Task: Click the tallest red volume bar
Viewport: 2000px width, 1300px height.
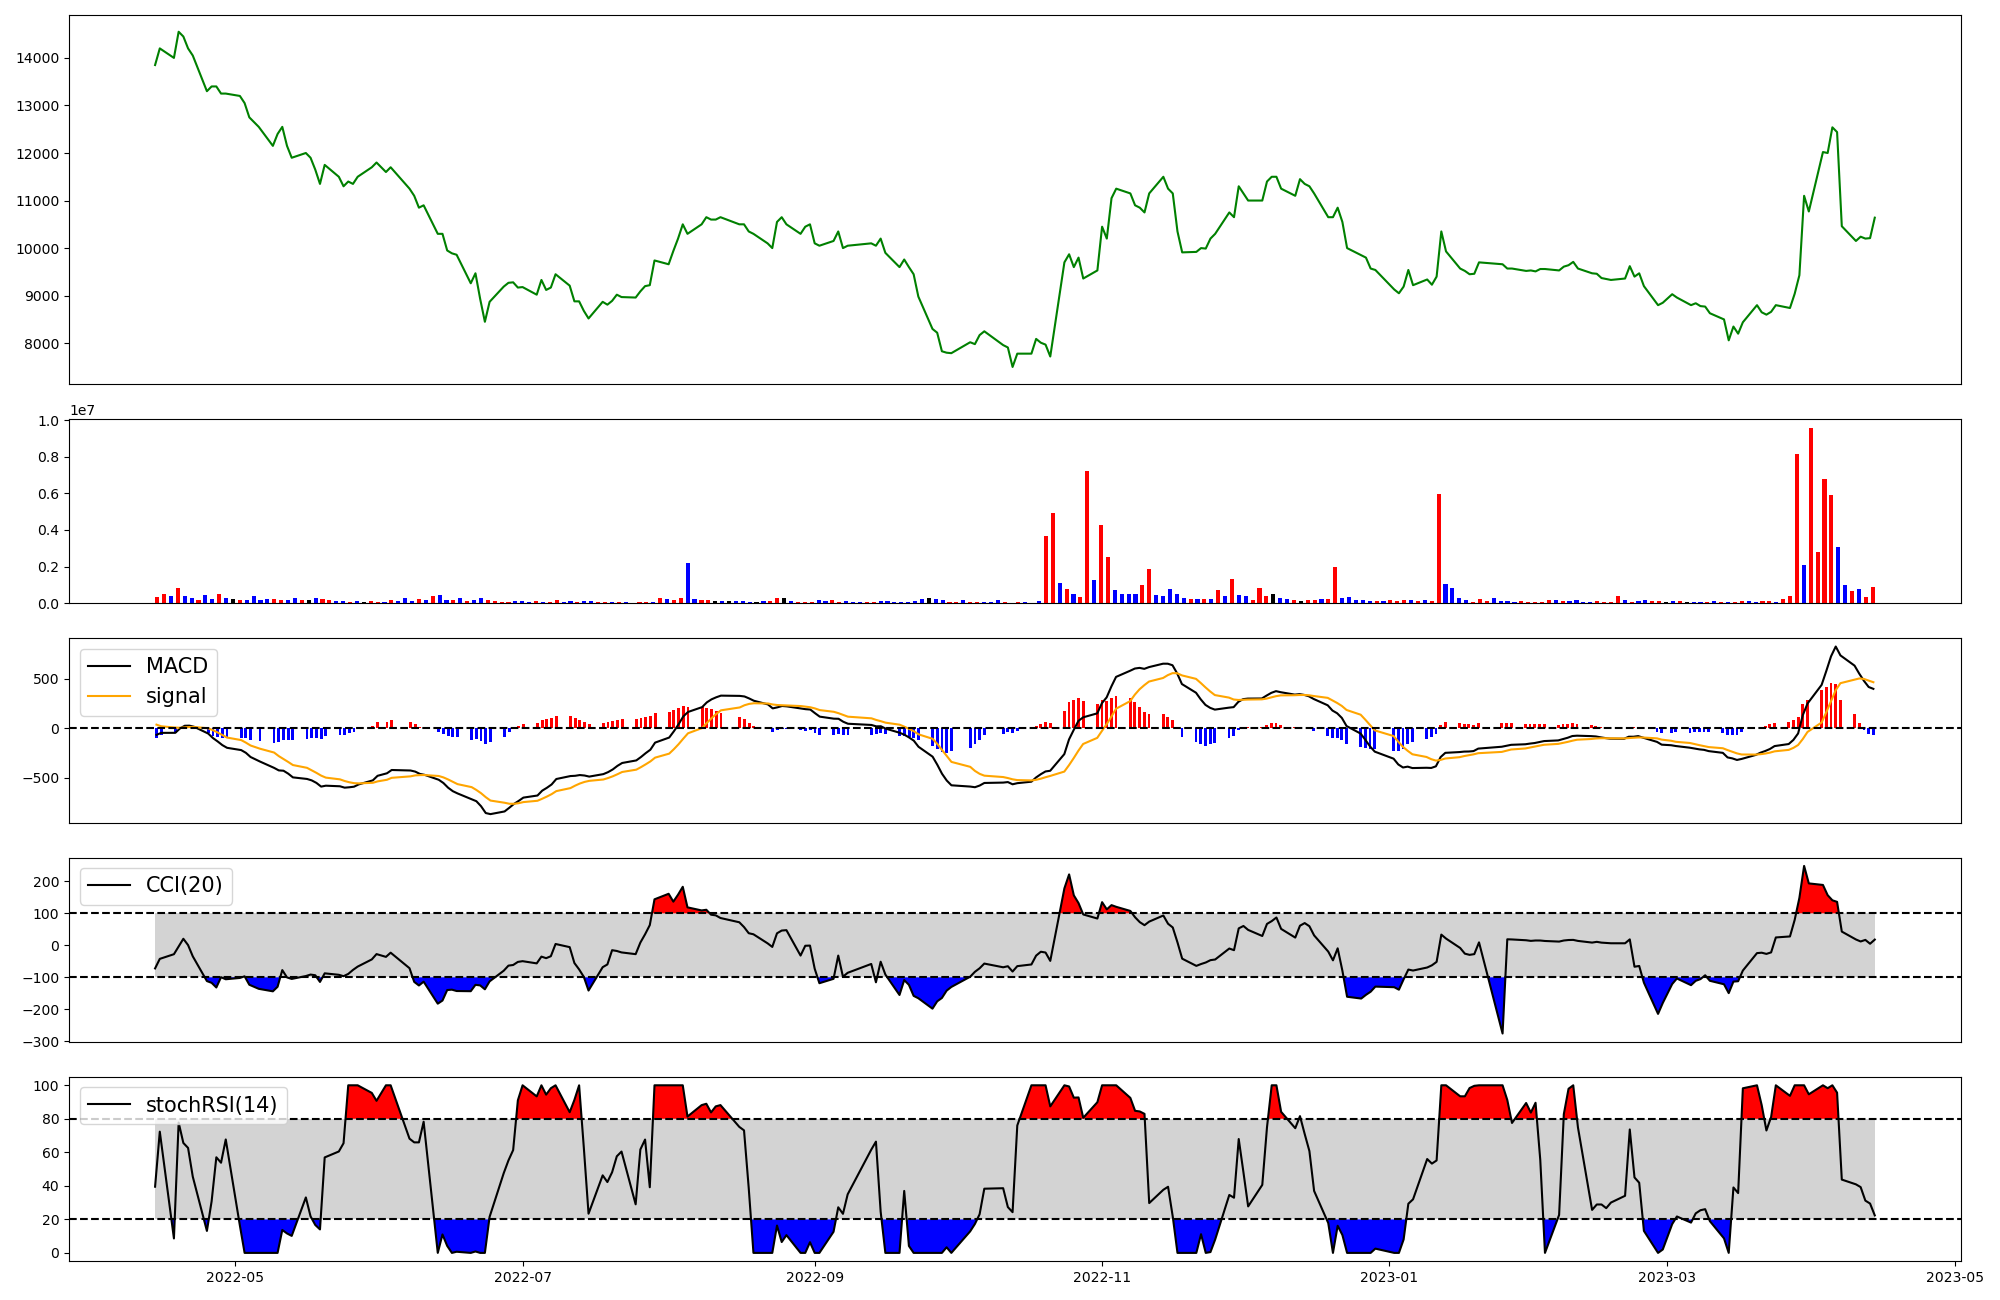Action: click(1810, 515)
